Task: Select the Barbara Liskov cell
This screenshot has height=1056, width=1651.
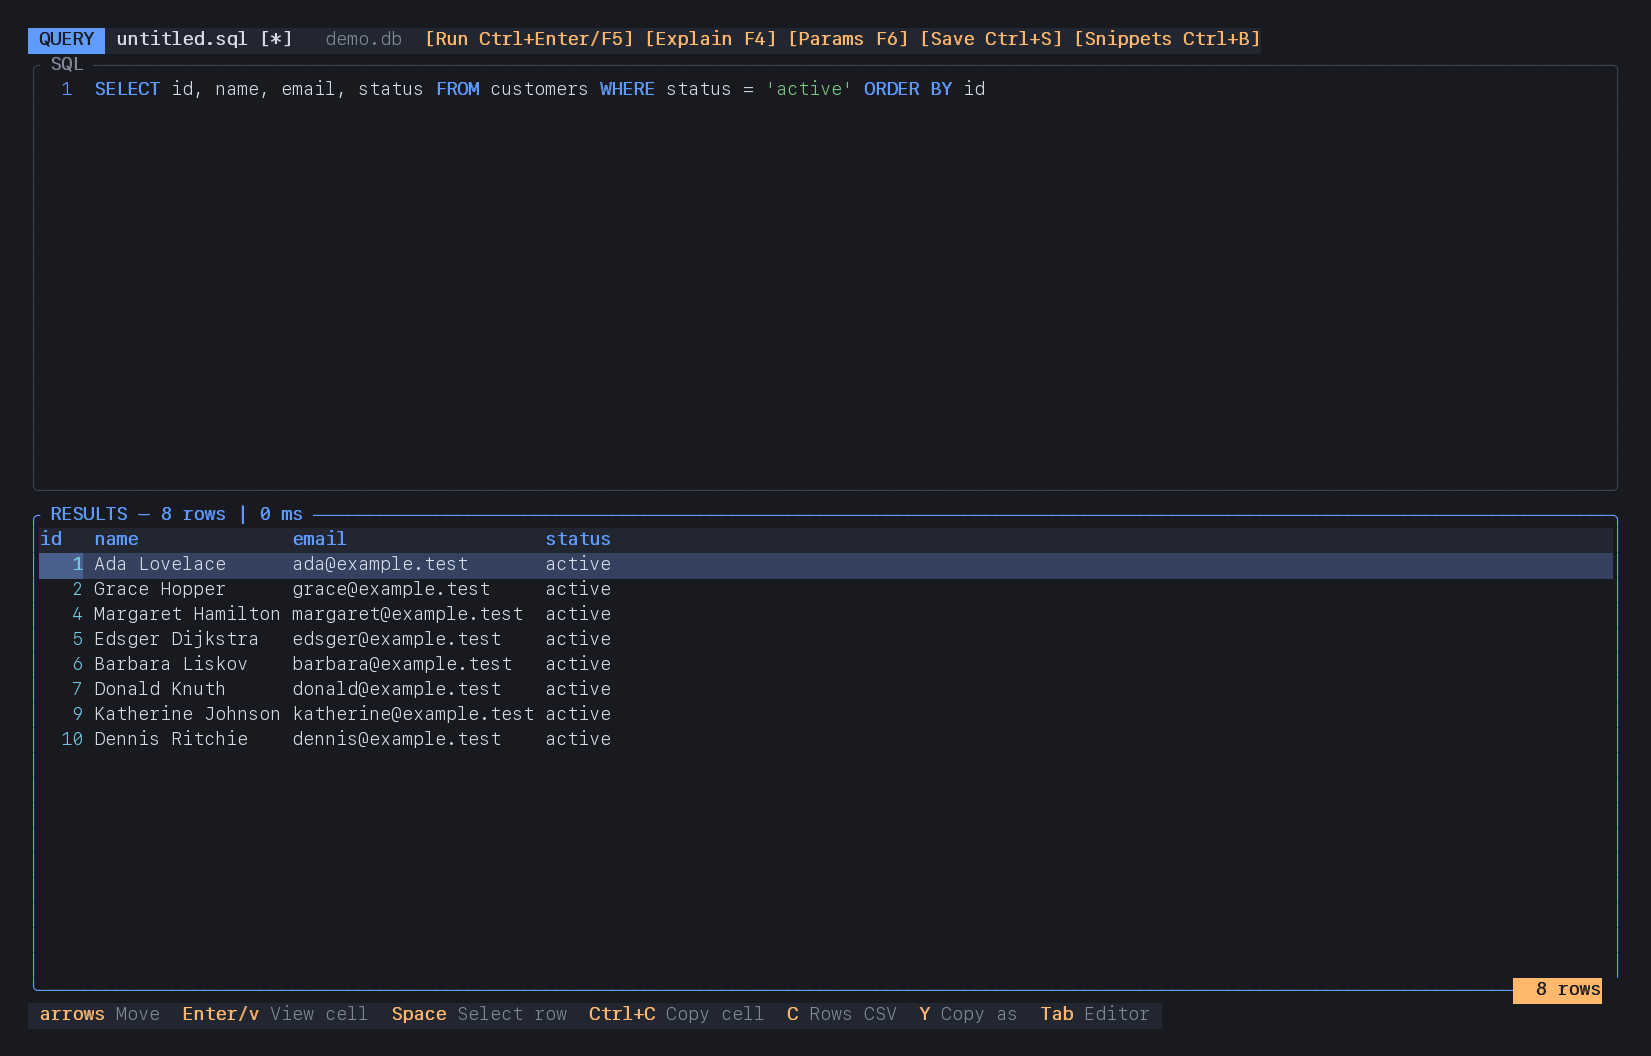Action: (x=171, y=664)
